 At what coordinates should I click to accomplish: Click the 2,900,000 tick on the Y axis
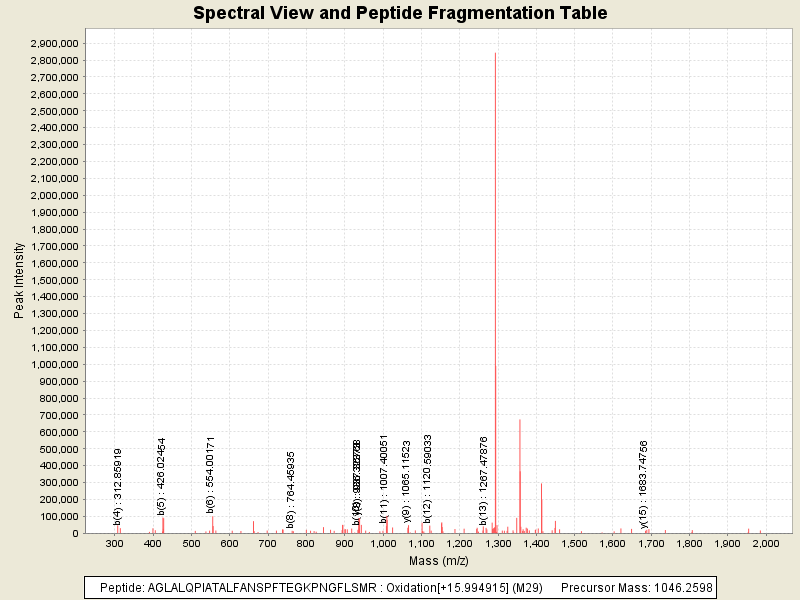(56, 44)
